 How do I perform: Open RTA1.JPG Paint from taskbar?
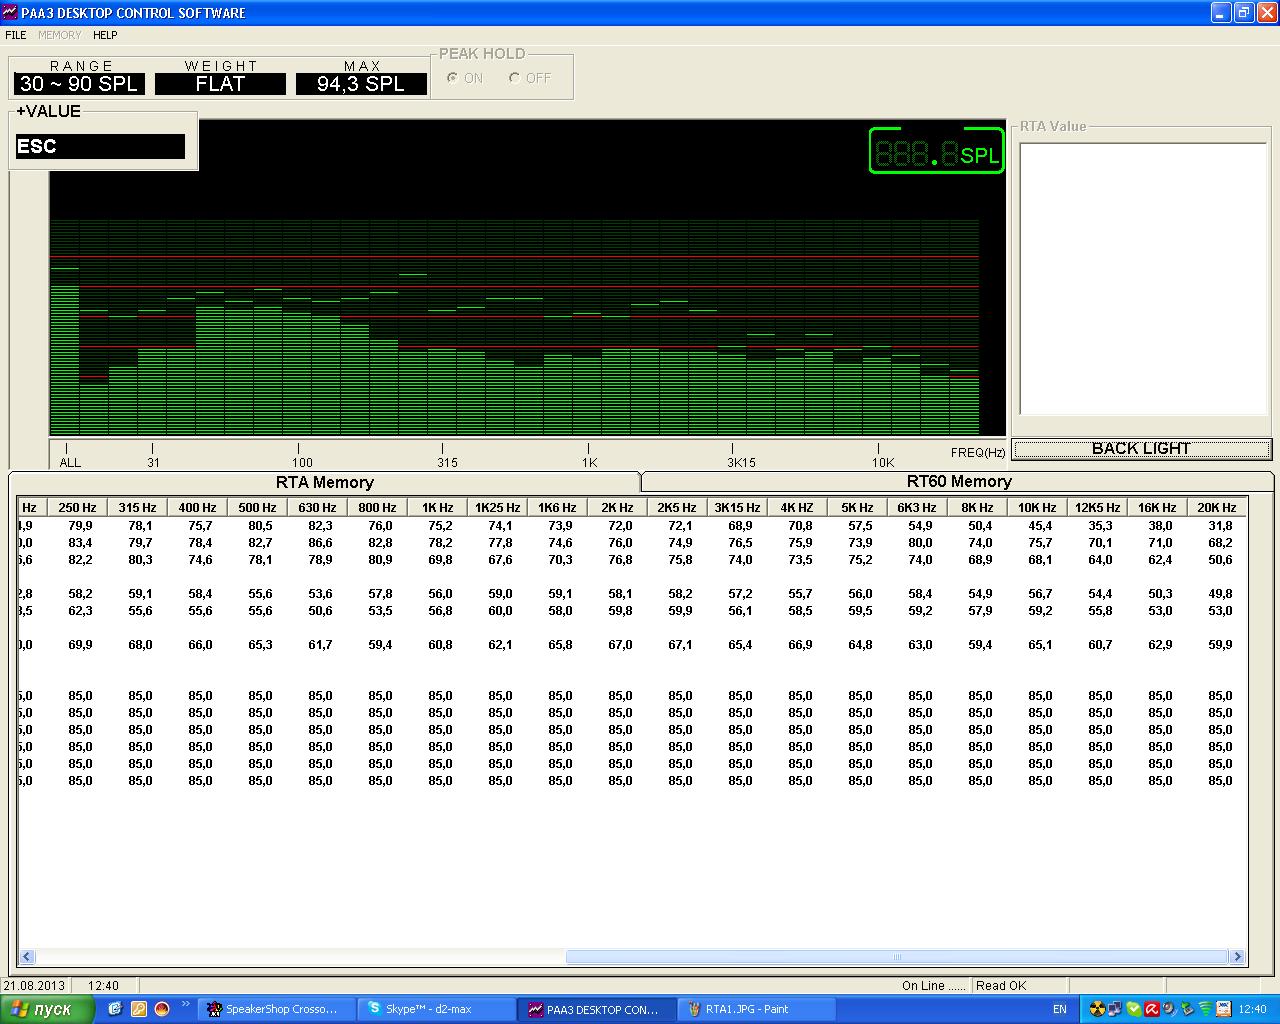coord(757,1009)
